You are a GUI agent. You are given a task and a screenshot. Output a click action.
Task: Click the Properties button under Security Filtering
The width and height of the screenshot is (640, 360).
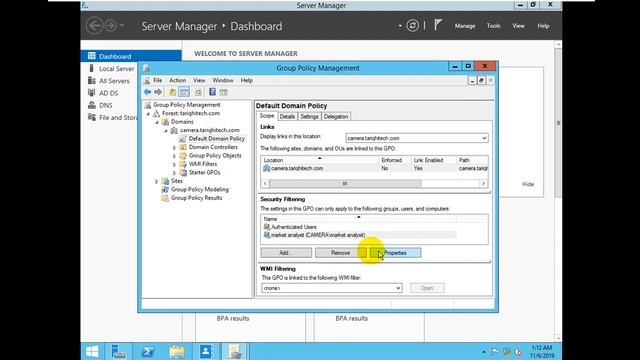point(396,253)
